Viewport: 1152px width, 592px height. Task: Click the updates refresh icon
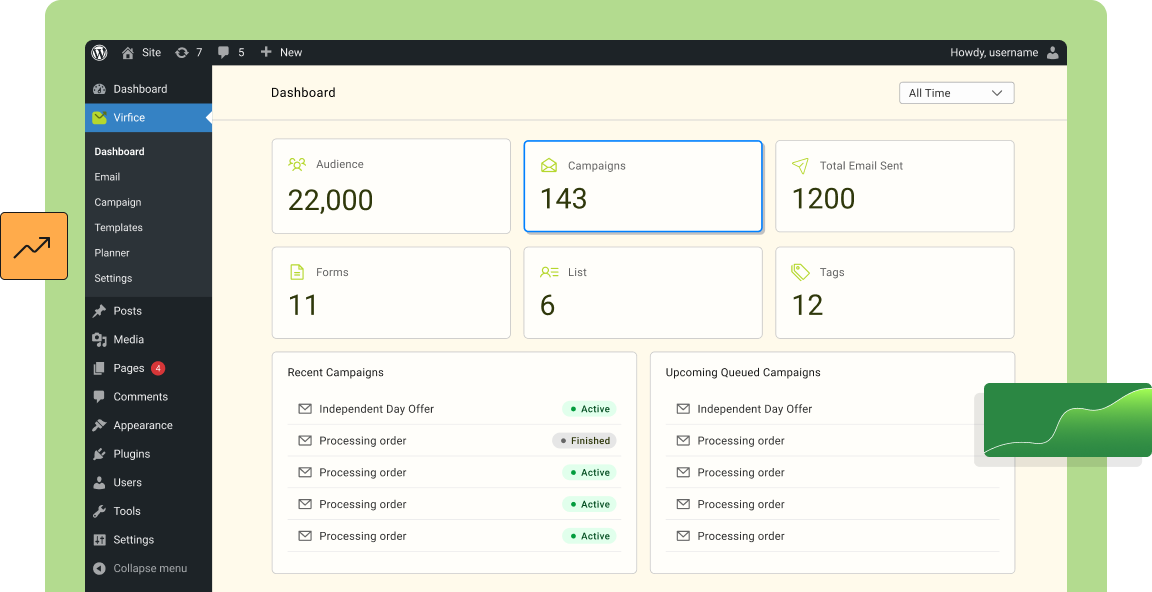(x=181, y=53)
